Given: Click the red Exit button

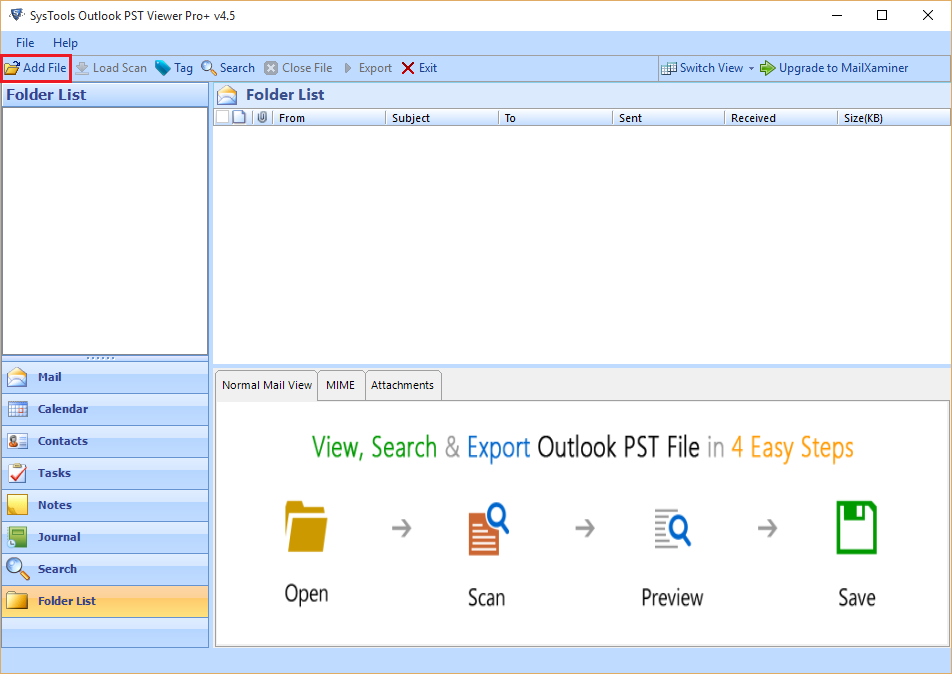Looking at the screenshot, I should click(x=420, y=68).
